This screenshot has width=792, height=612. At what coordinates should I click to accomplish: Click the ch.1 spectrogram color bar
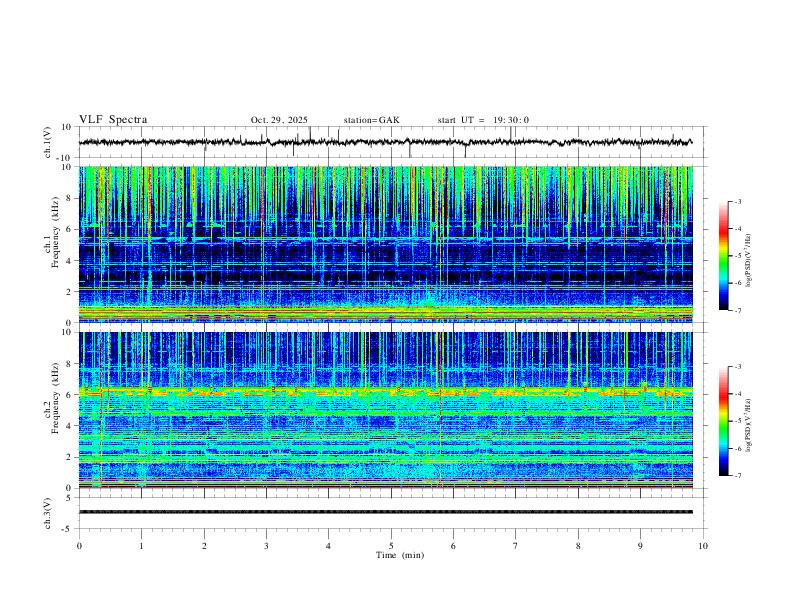(x=723, y=256)
